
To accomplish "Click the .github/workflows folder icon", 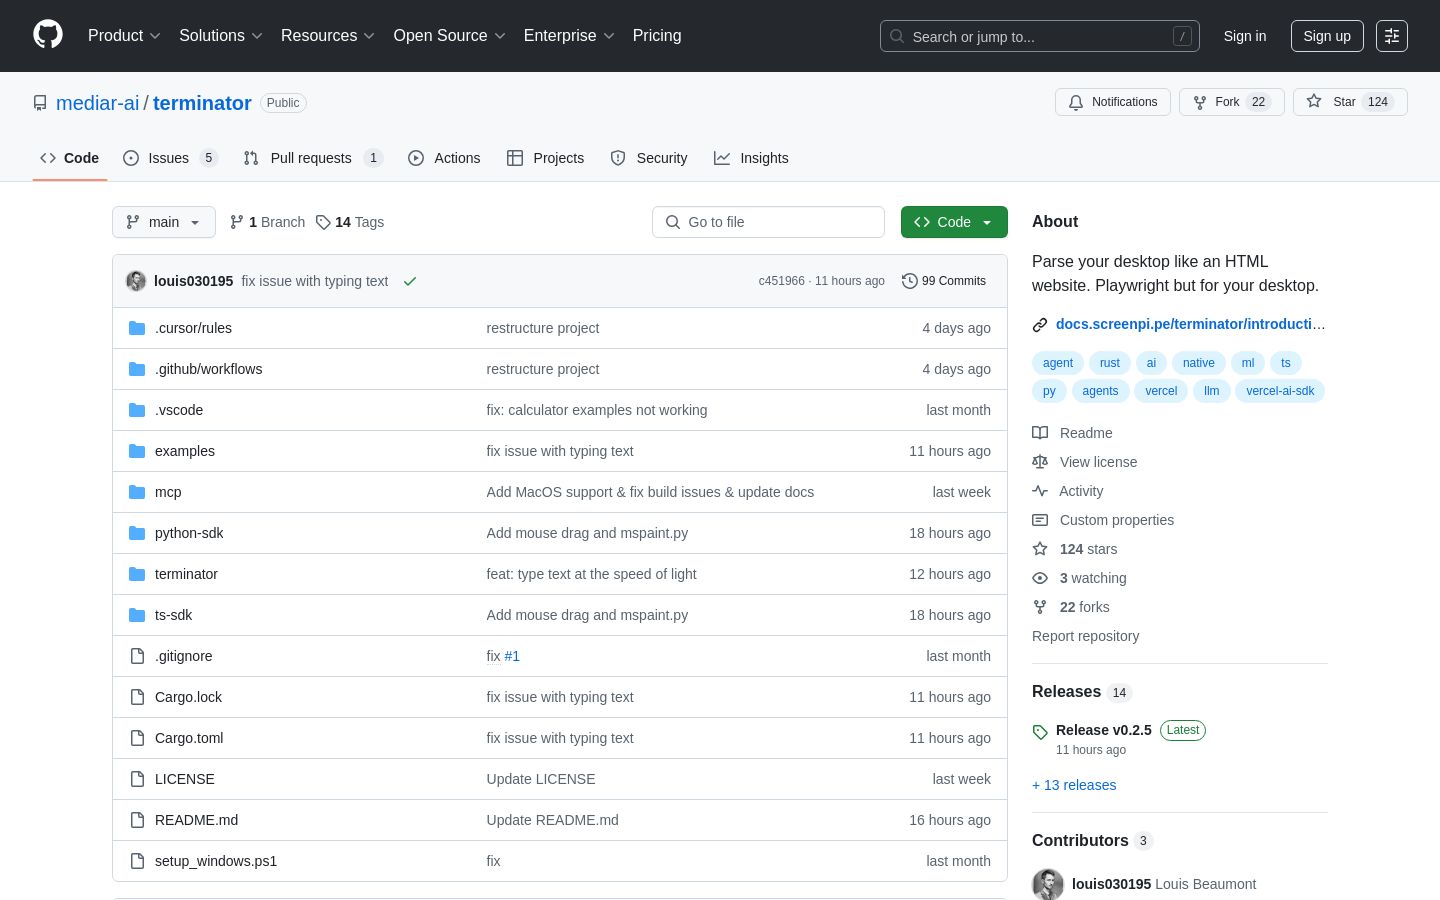I will point(137,369).
